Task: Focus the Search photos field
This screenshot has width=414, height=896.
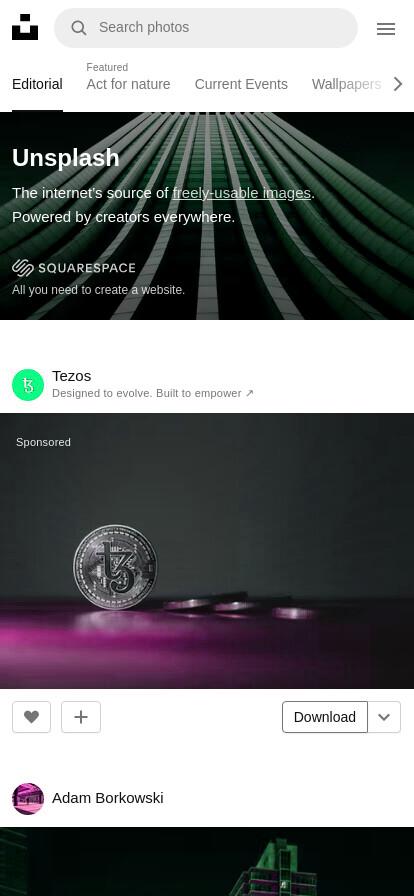Action: 206,27
